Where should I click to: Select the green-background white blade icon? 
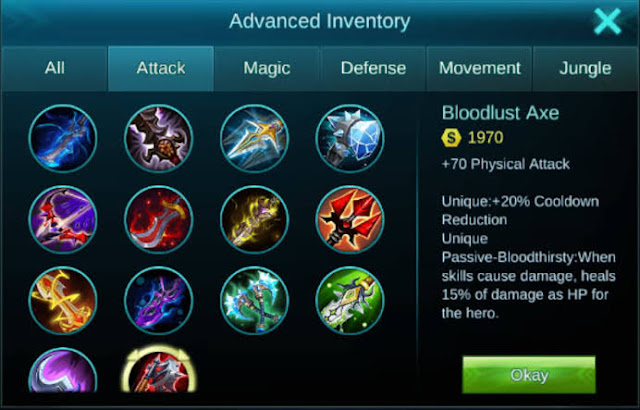[x=350, y=300]
